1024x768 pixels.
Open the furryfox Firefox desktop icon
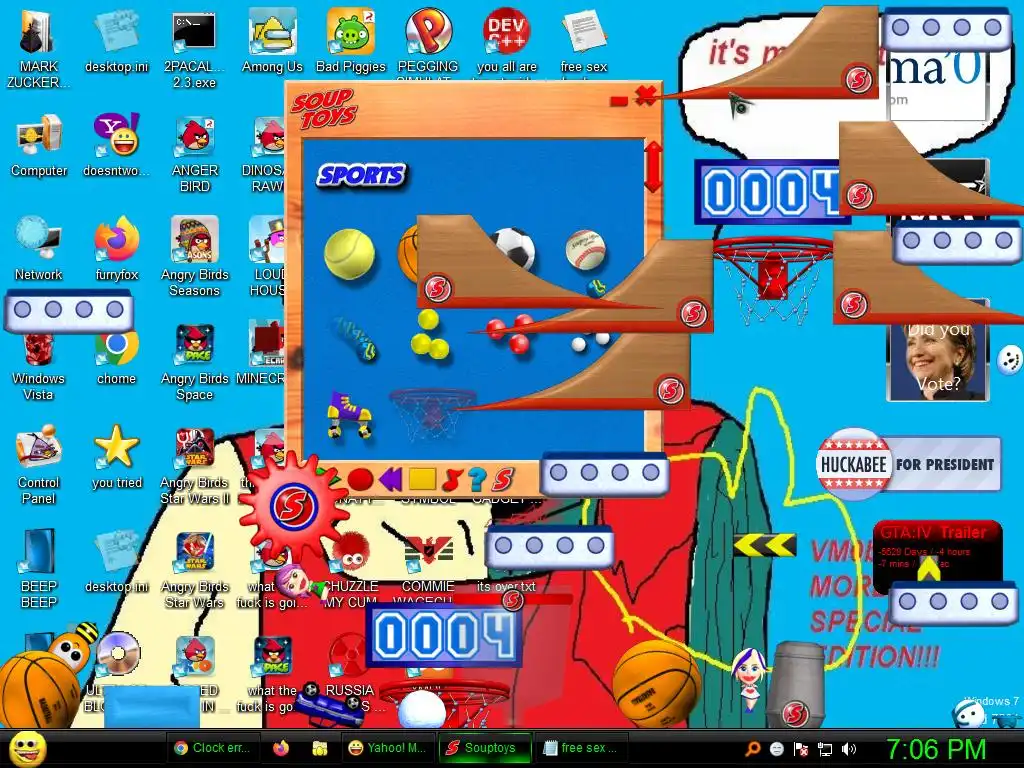tap(116, 248)
